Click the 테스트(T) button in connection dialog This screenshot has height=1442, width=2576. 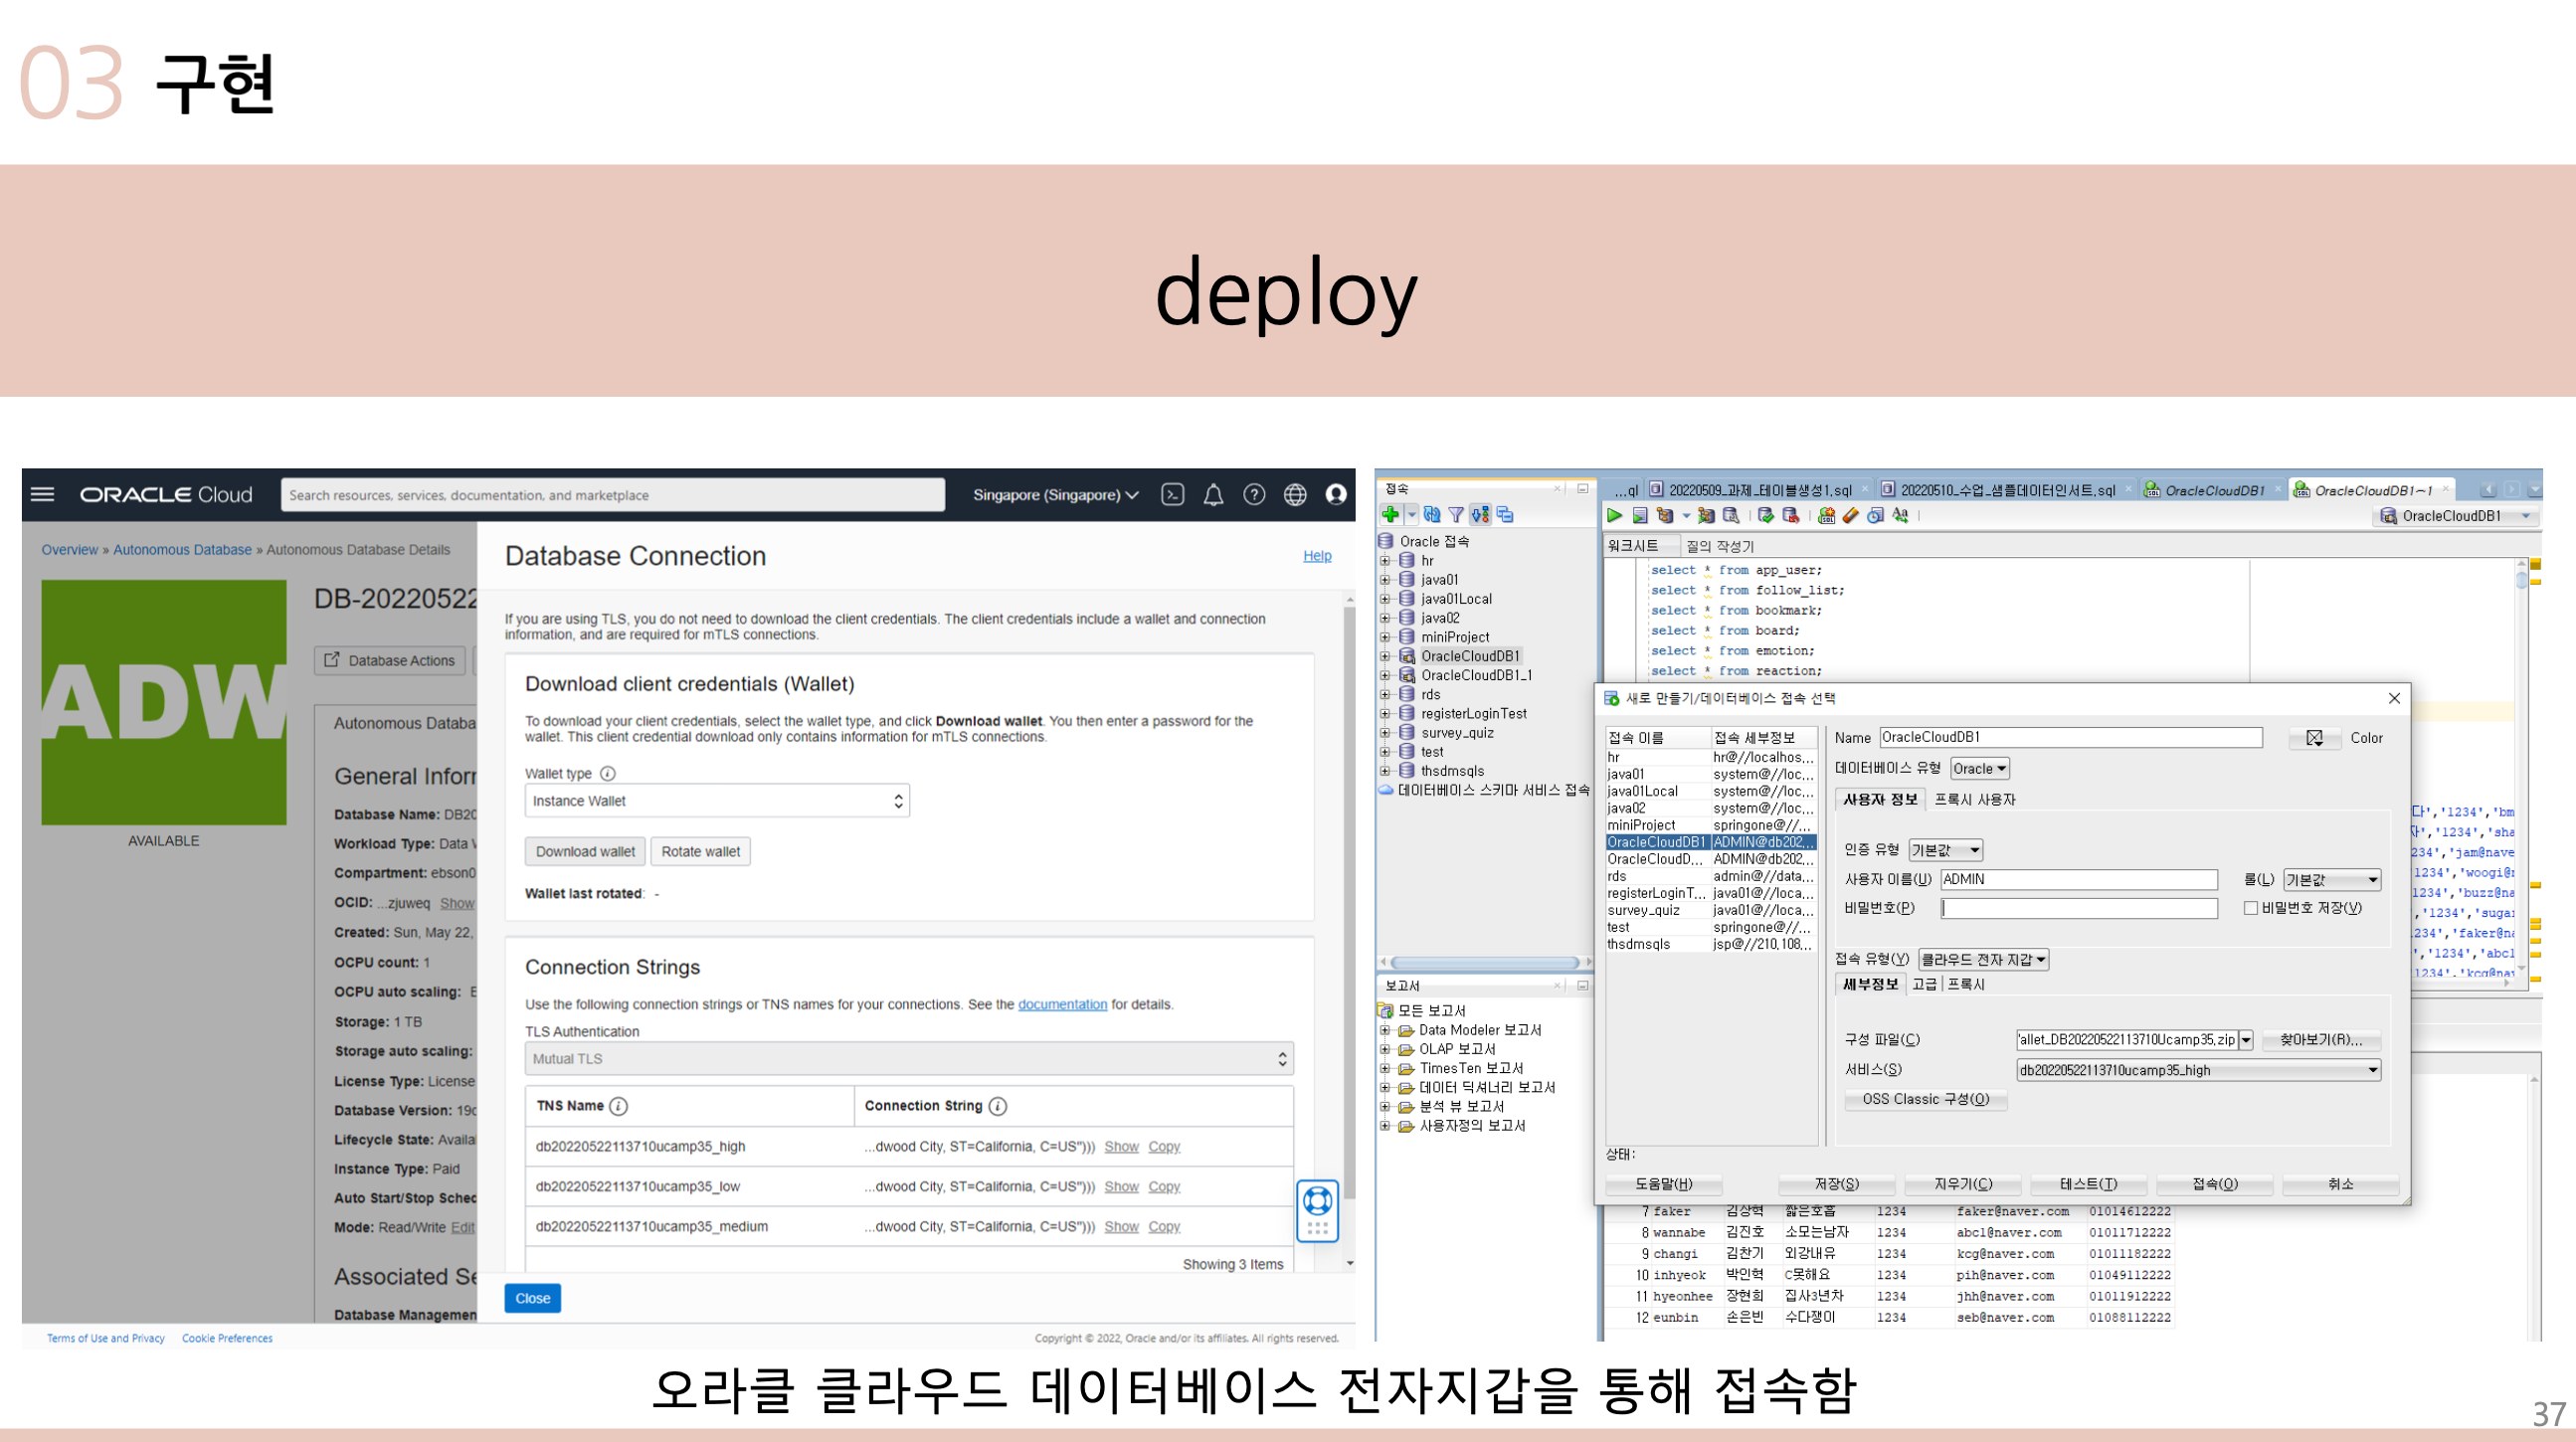2088,1184
